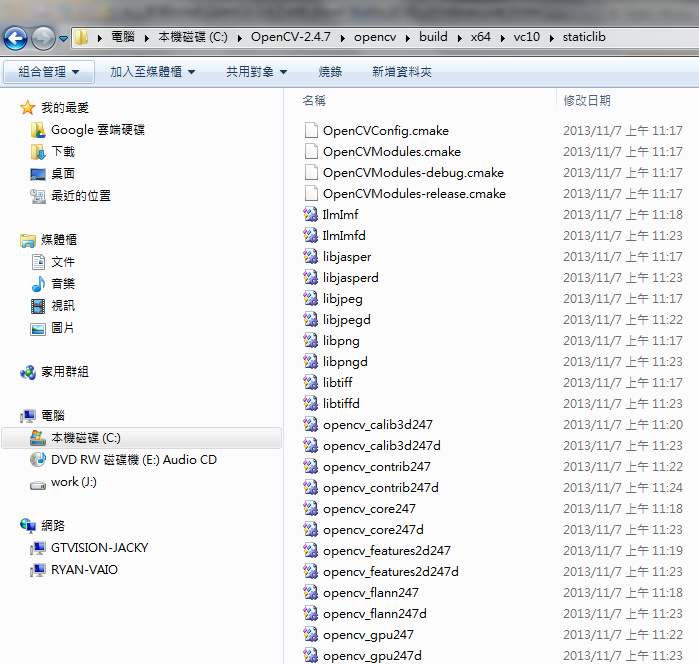Expand the arrow after 電腦 in the address bar
Viewport: 699px width, 664px height.
click(x=146, y=38)
